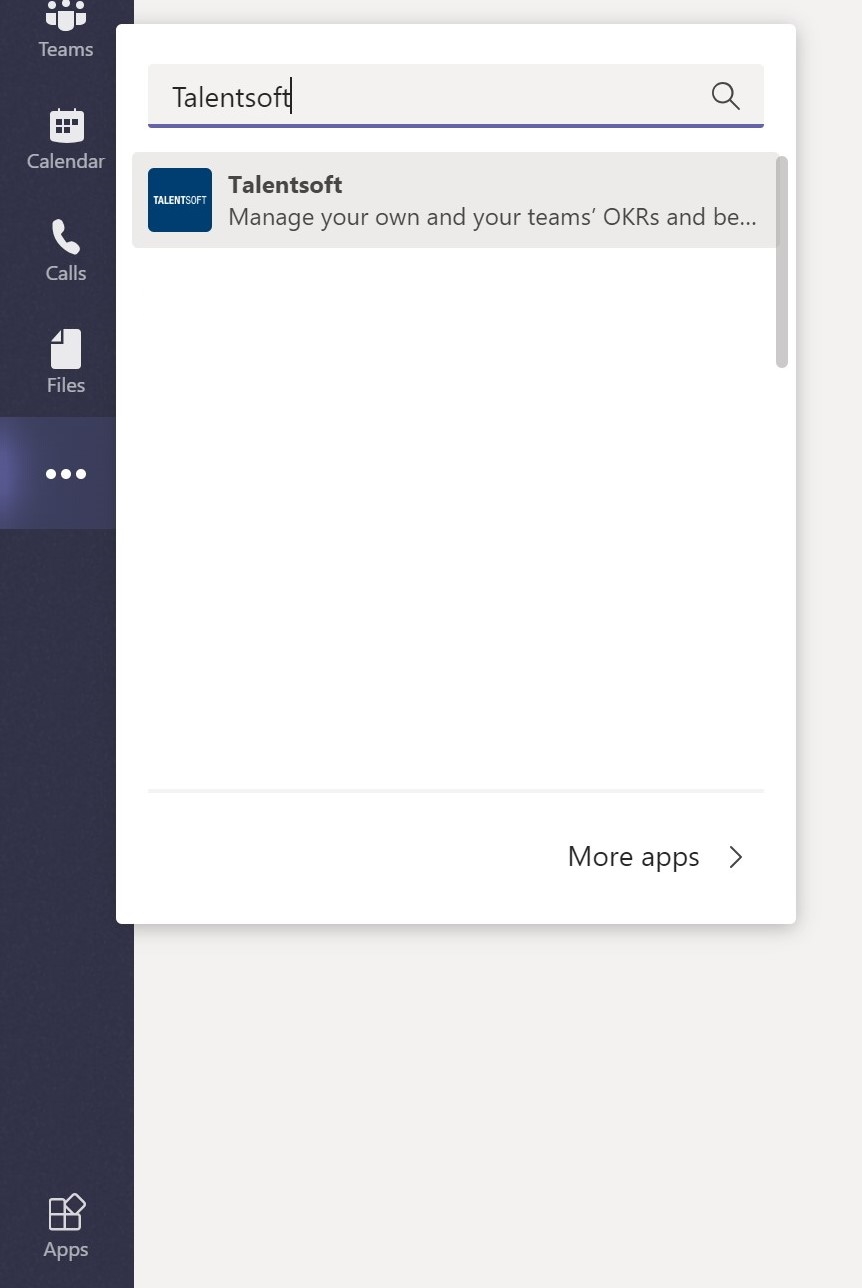Viewport: 862px width, 1288px height.
Task: Expand More apps with the chevron arrow
Action: point(736,857)
